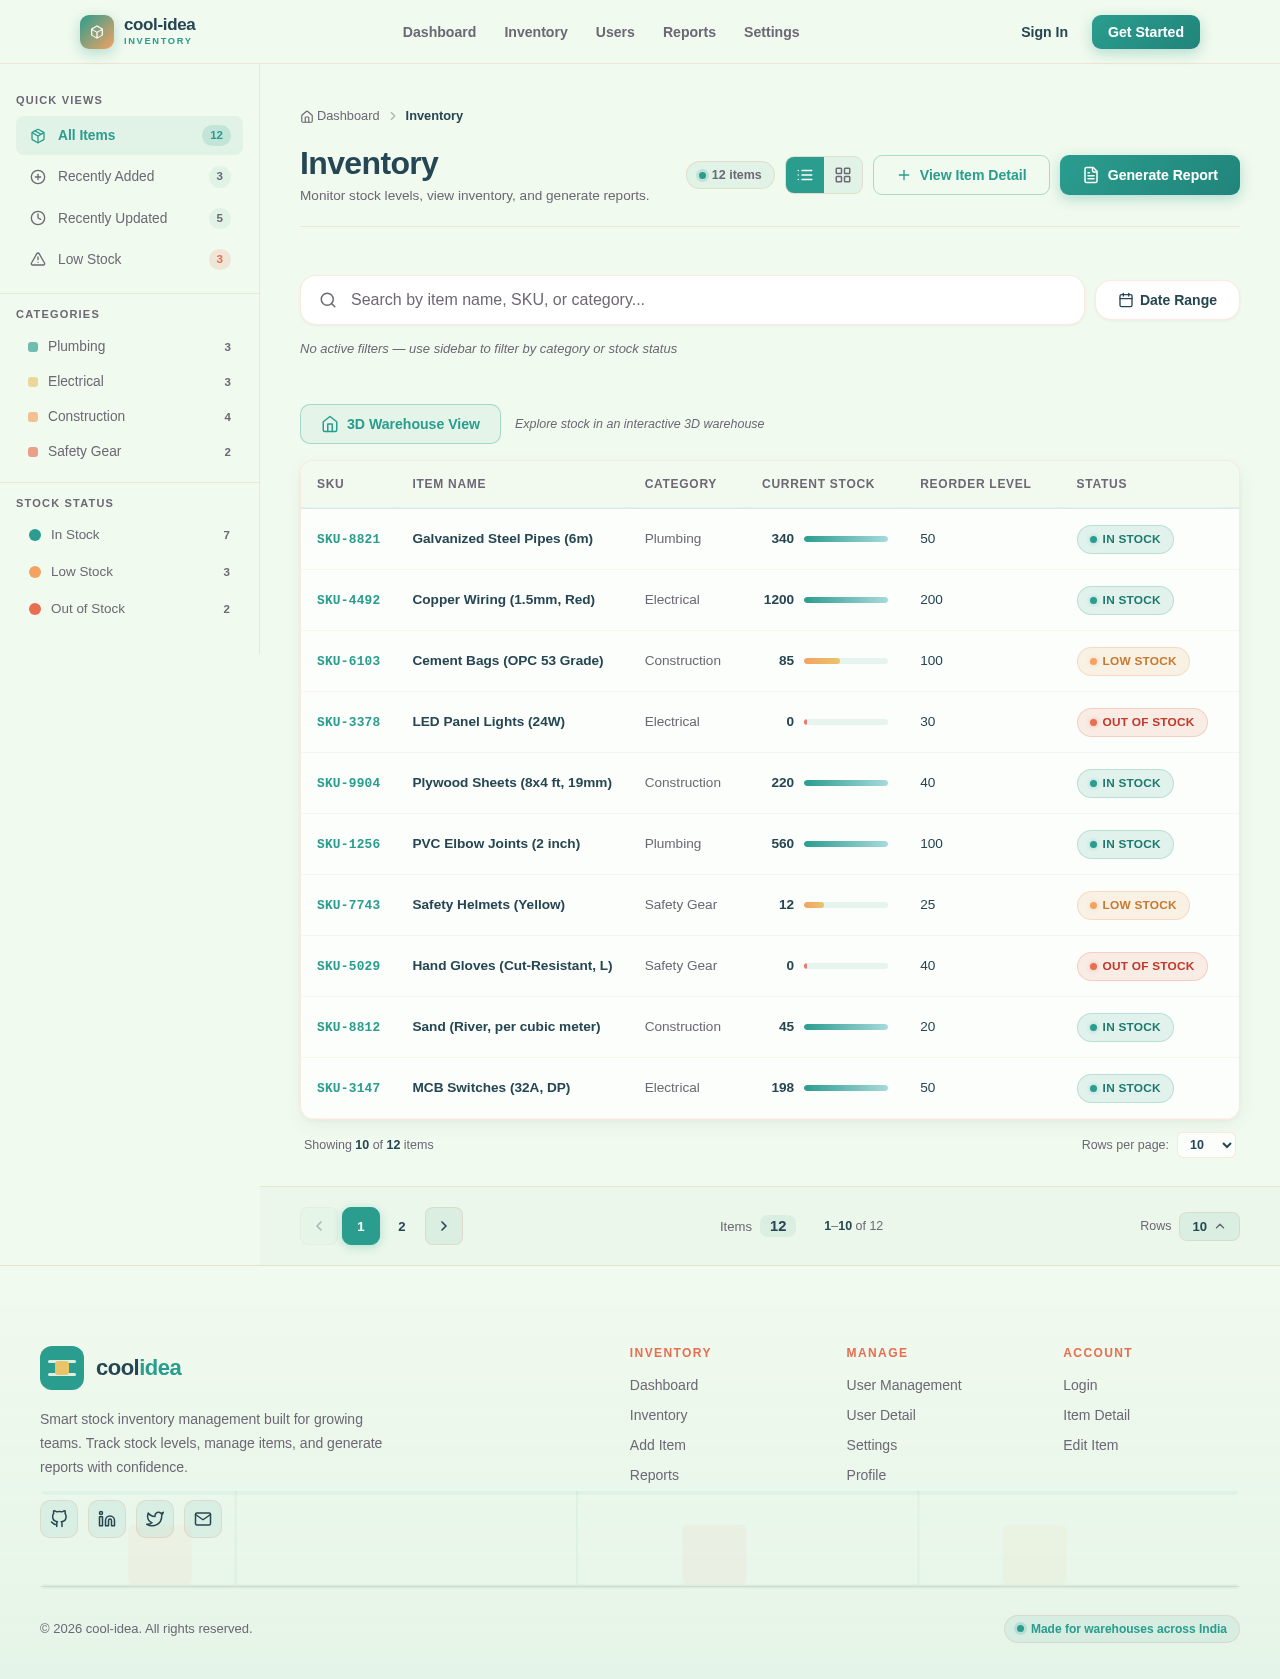Open Reports in top navigation
This screenshot has height=1679, width=1280.
tap(689, 32)
